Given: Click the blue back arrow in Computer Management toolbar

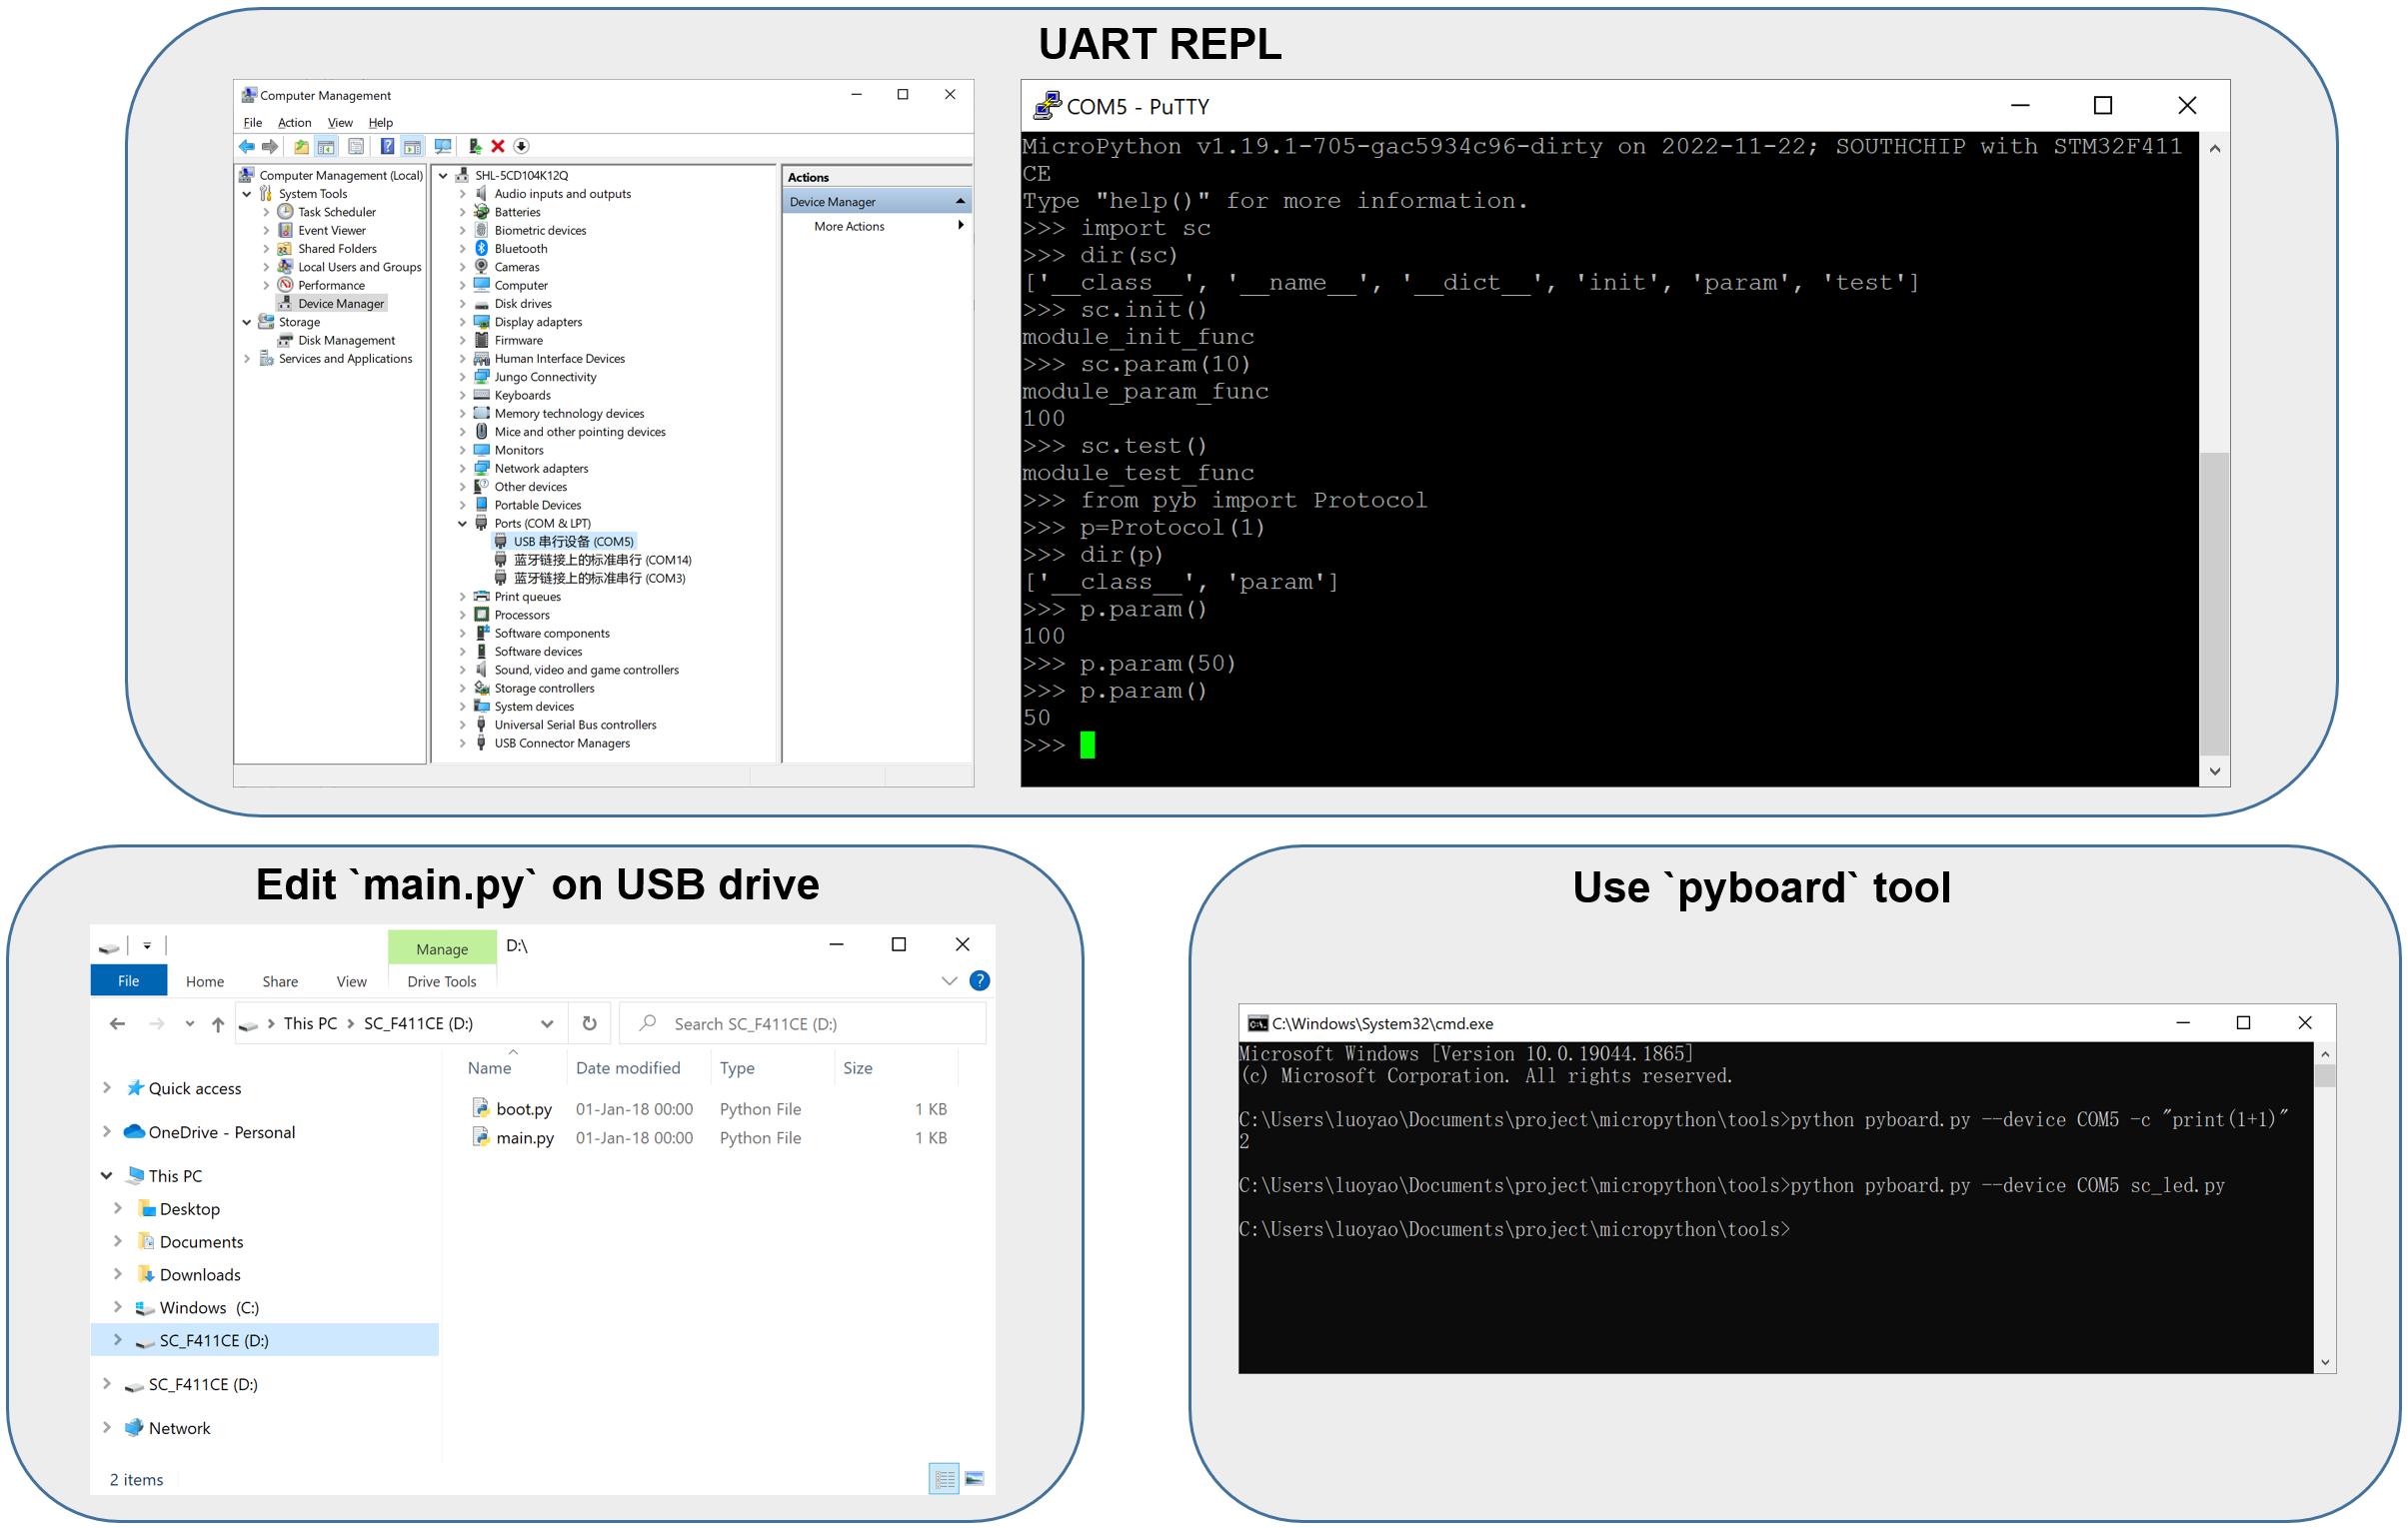Looking at the screenshot, I should (x=246, y=147).
